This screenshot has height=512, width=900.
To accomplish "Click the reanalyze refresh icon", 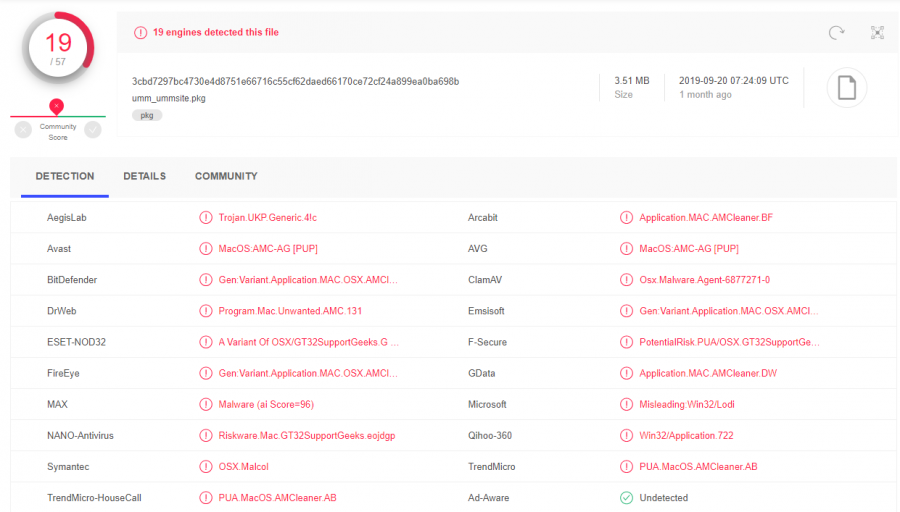I will pyautogui.click(x=836, y=33).
